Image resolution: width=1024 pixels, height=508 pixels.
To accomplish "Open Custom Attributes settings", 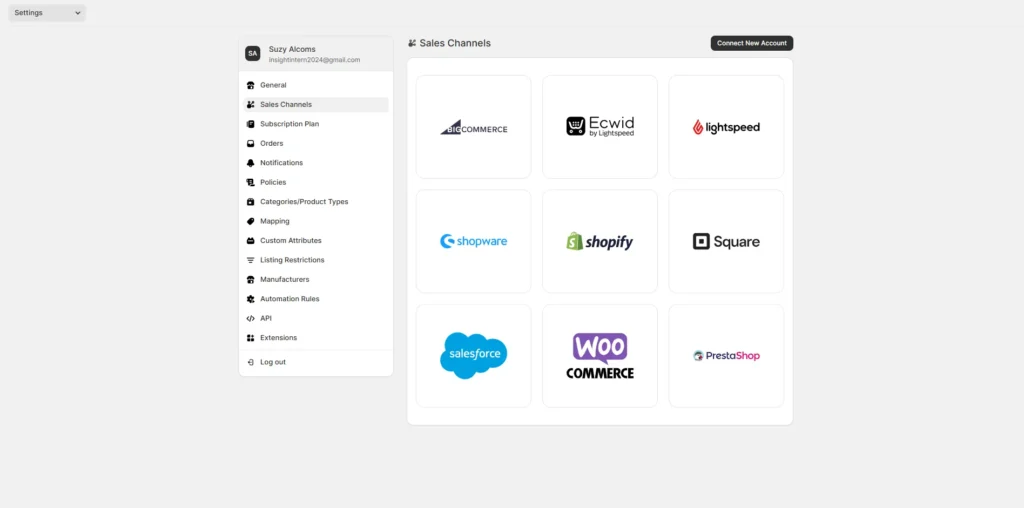I will pyautogui.click(x=291, y=241).
